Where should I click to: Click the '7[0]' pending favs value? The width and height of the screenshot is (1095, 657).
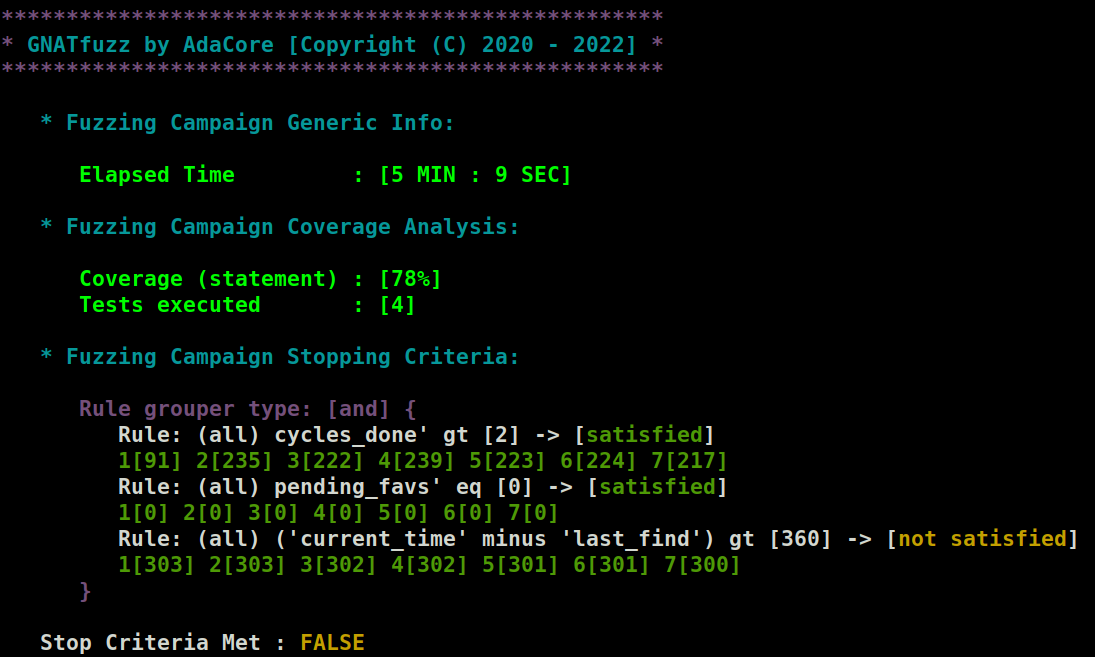[x=533, y=513]
